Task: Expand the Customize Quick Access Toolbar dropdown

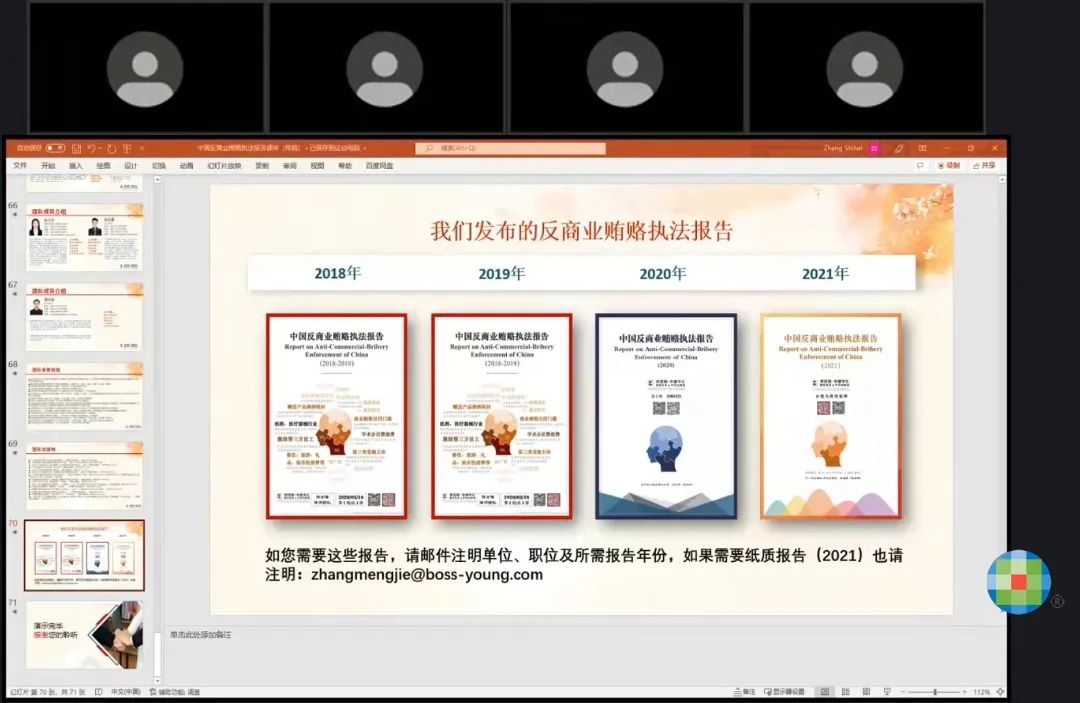Action: click(x=142, y=148)
